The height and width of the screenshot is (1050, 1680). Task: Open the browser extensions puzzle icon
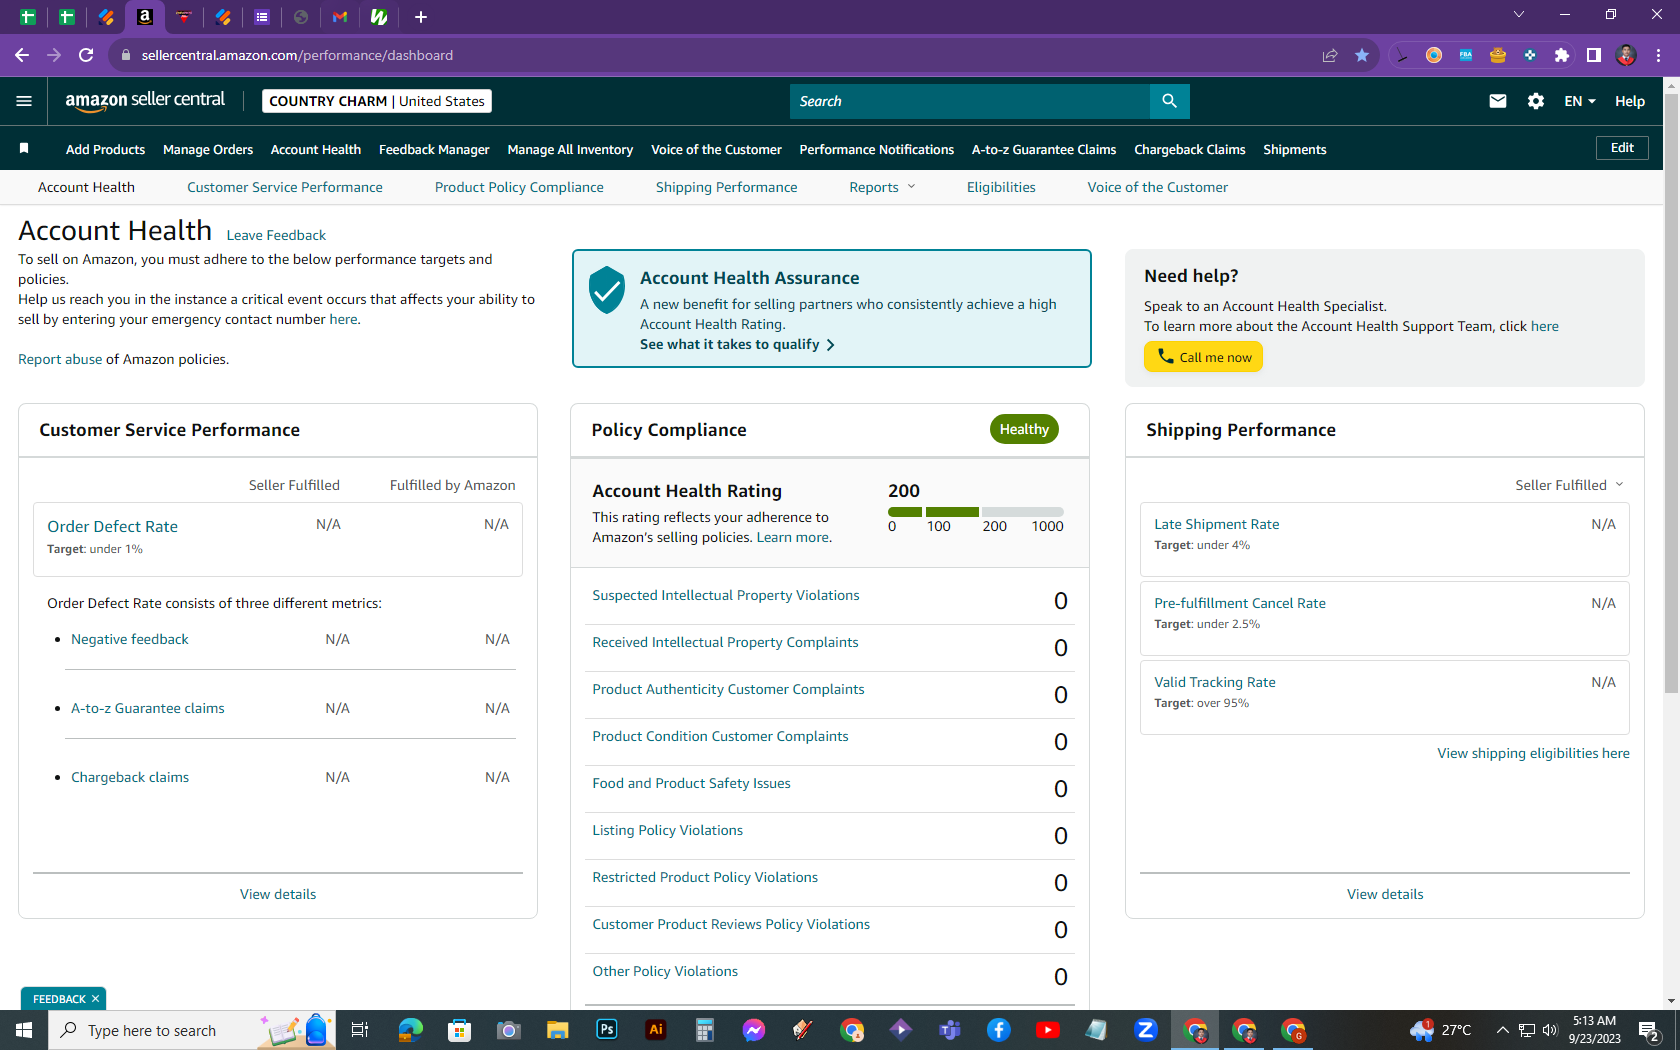pyautogui.click(x=1561, y=55)
